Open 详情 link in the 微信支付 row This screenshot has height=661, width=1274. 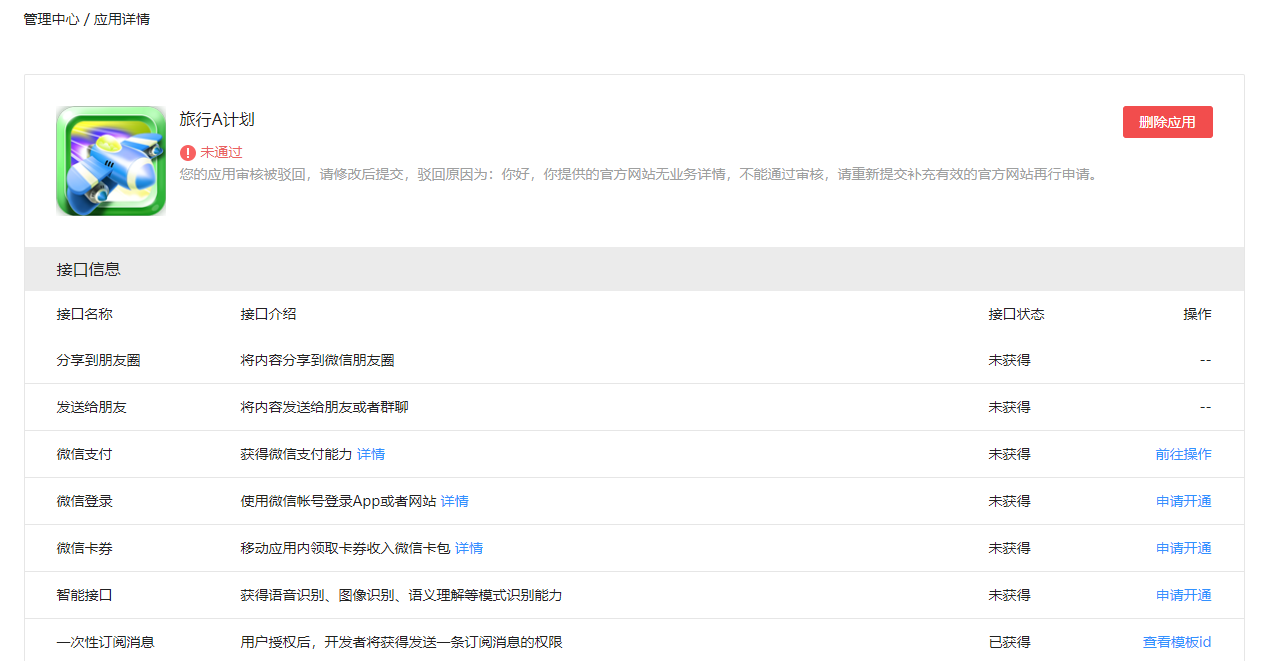pos(371,454)
